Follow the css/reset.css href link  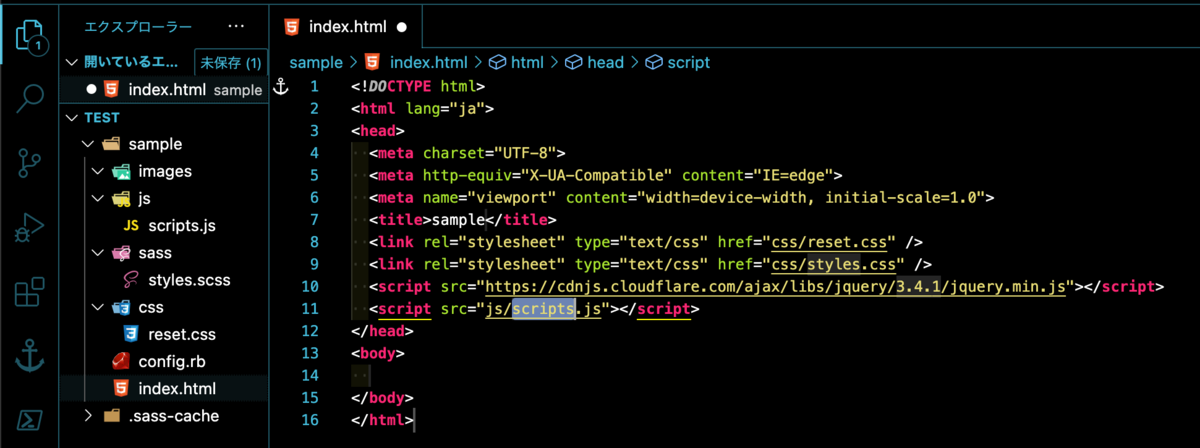point(830,243)
